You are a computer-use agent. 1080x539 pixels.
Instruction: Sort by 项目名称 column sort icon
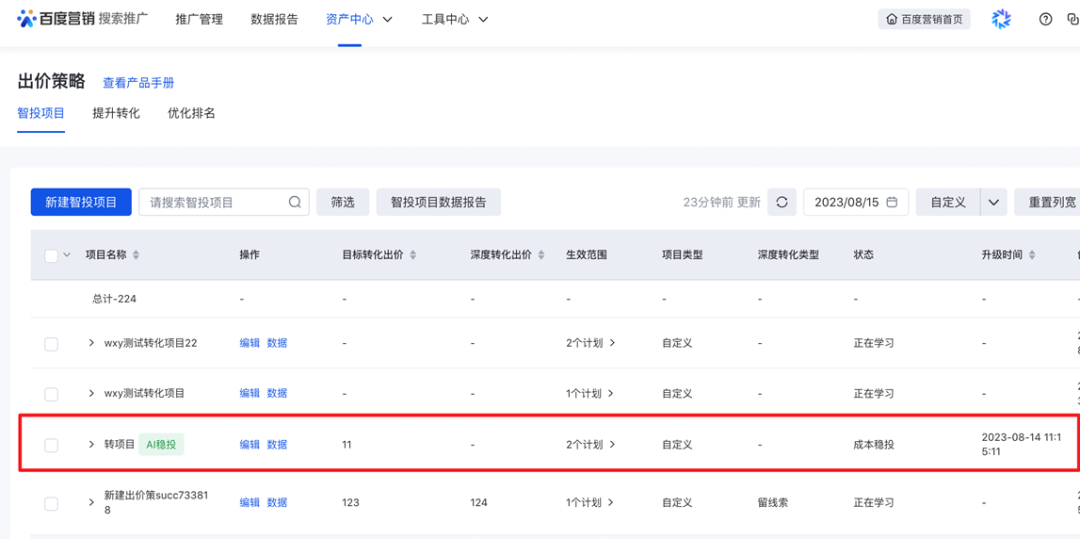tap(136, 255)
